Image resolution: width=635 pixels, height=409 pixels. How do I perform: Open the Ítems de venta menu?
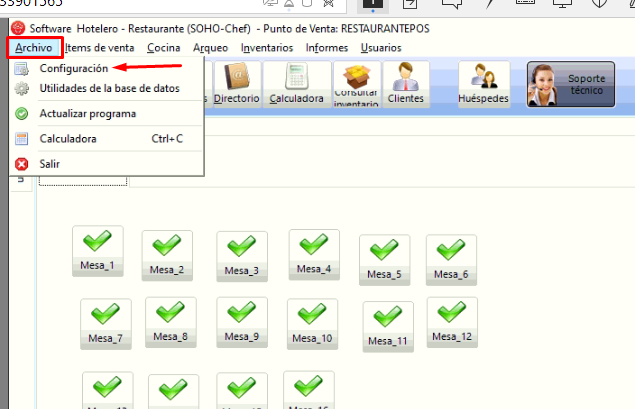pyautogui.click(x=100, y=47)
